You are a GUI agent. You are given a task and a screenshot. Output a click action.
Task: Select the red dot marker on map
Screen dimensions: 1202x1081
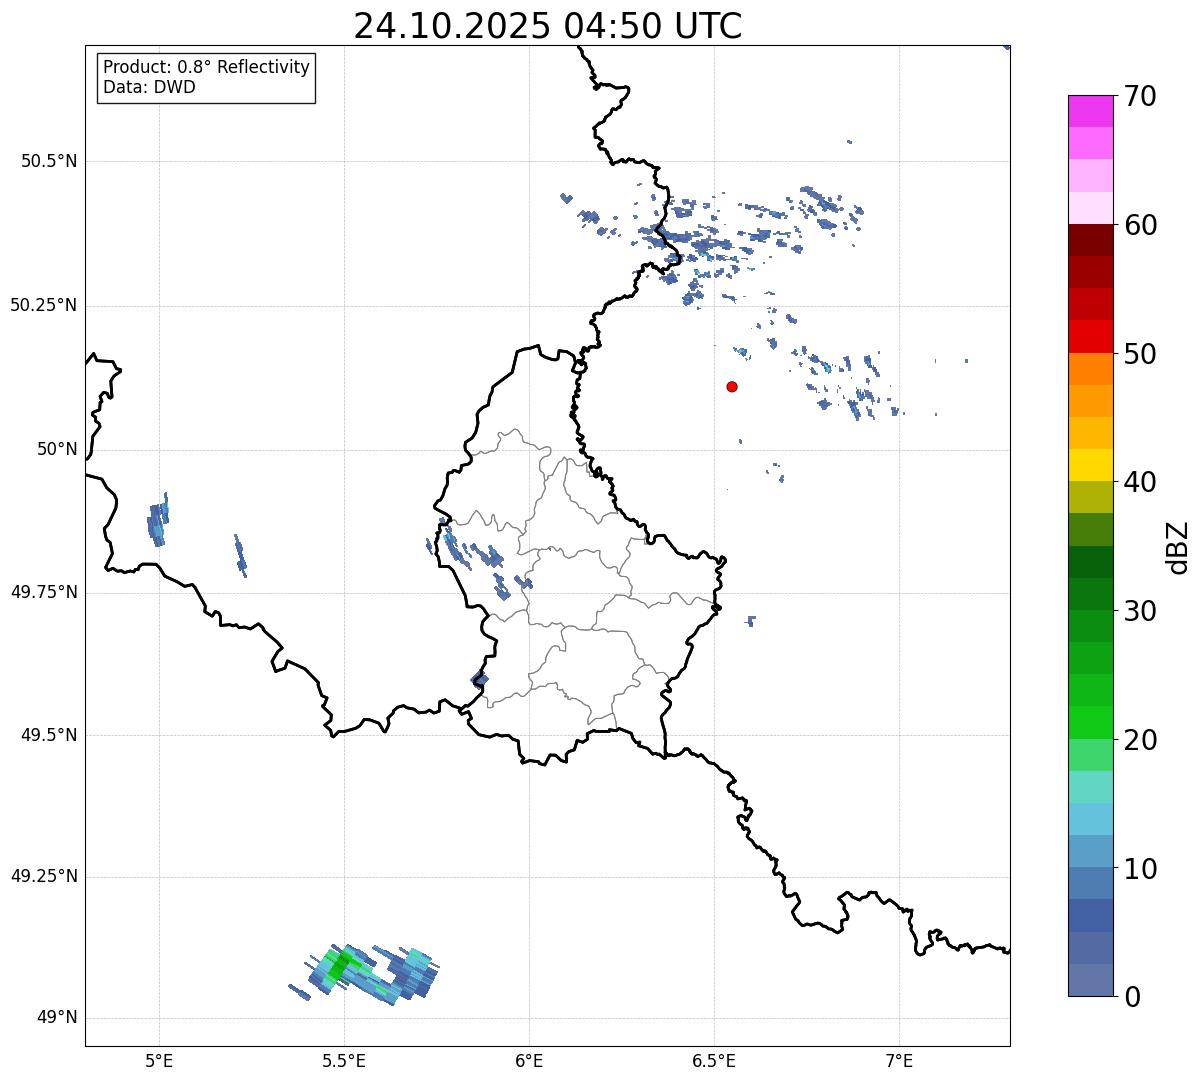tap(732, 386)
